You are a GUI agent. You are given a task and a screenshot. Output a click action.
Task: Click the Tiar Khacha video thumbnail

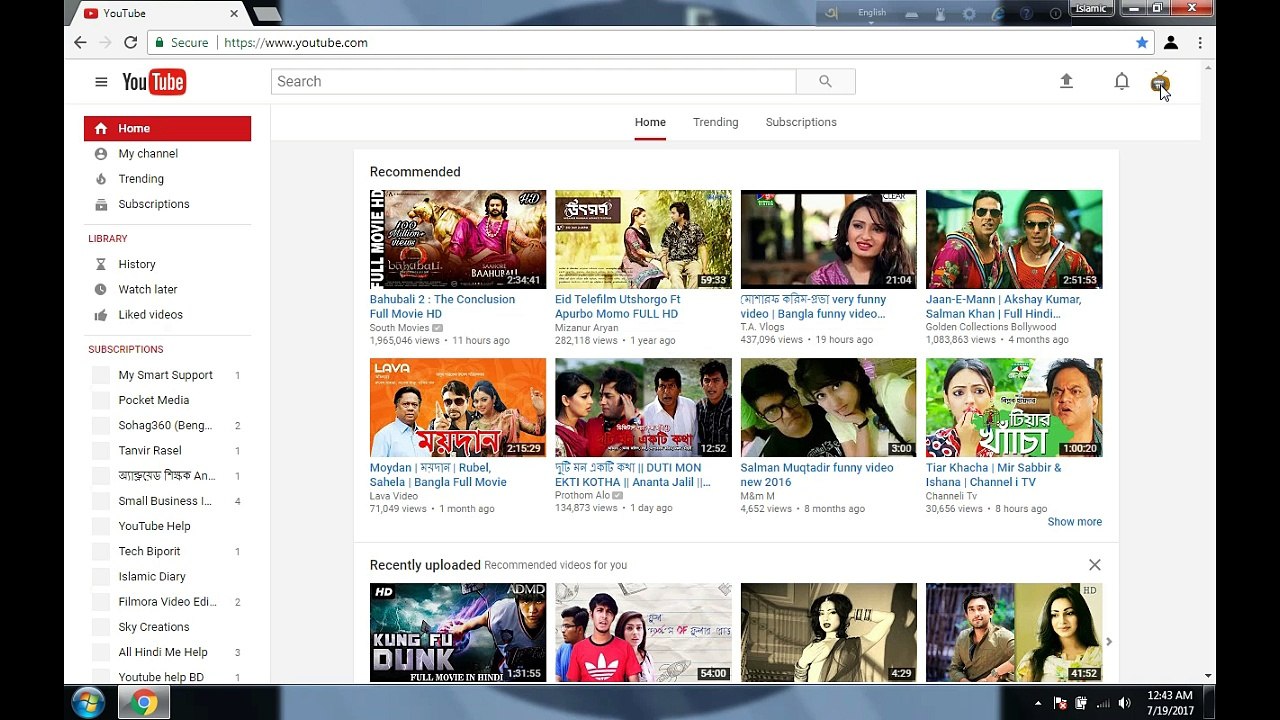[1014, 407]
